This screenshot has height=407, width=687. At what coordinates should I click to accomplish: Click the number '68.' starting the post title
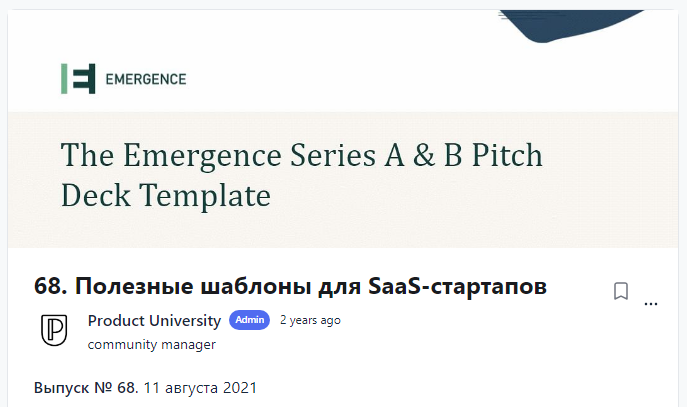tap(50, 287)
